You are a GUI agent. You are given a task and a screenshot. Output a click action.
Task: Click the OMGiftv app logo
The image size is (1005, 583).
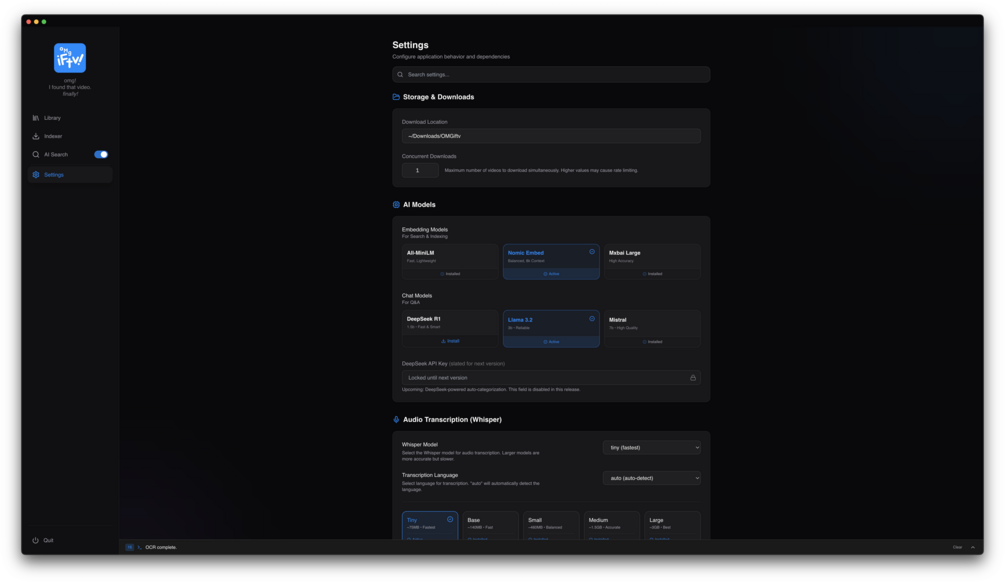point(70,58)
